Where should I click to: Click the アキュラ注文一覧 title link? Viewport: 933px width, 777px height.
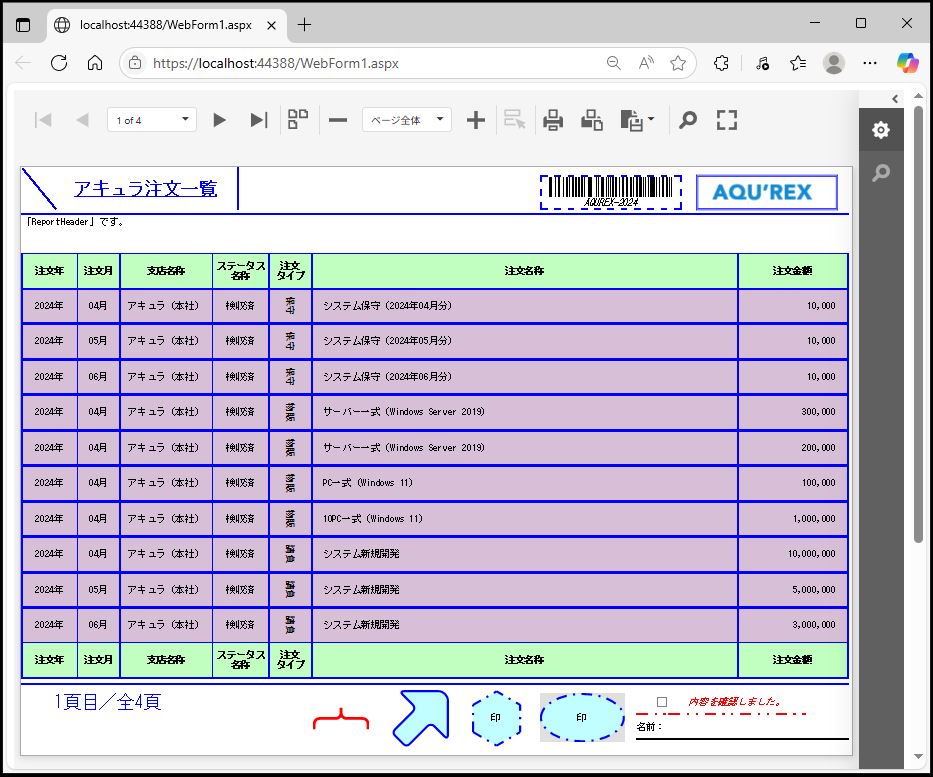[x=145, y=188]
